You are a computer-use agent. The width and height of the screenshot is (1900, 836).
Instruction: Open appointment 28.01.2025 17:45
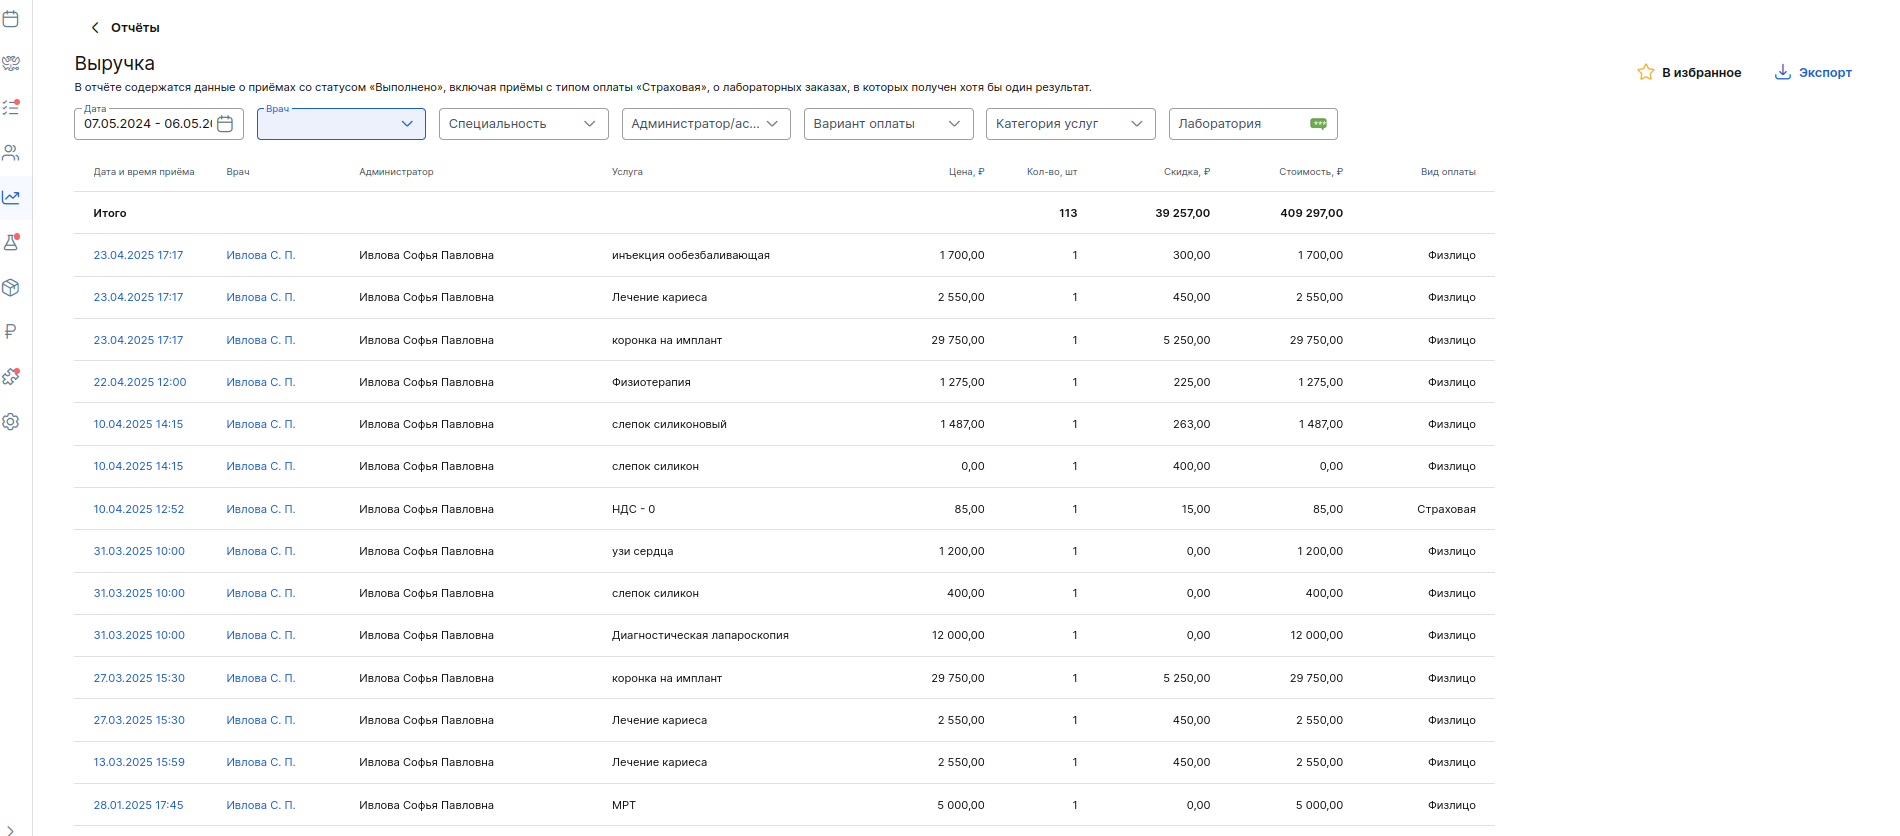[x=138, y=805]
